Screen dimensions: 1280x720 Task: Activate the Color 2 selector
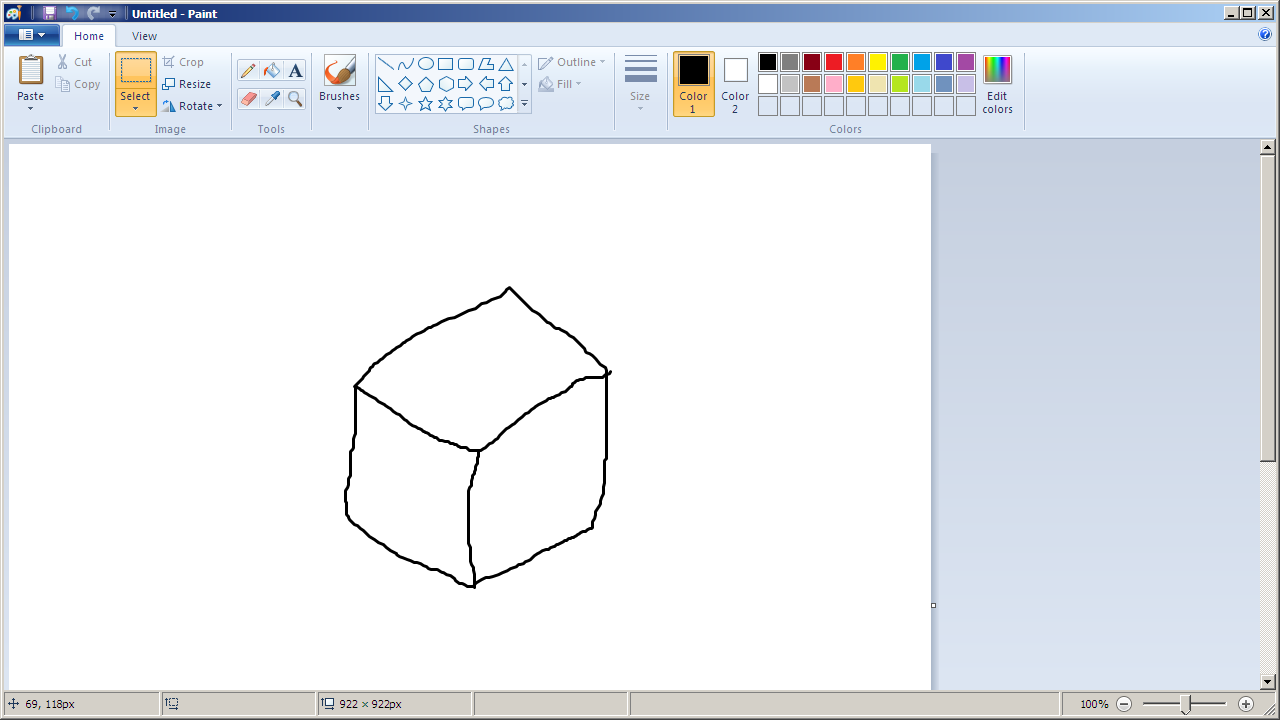(735, 84)
